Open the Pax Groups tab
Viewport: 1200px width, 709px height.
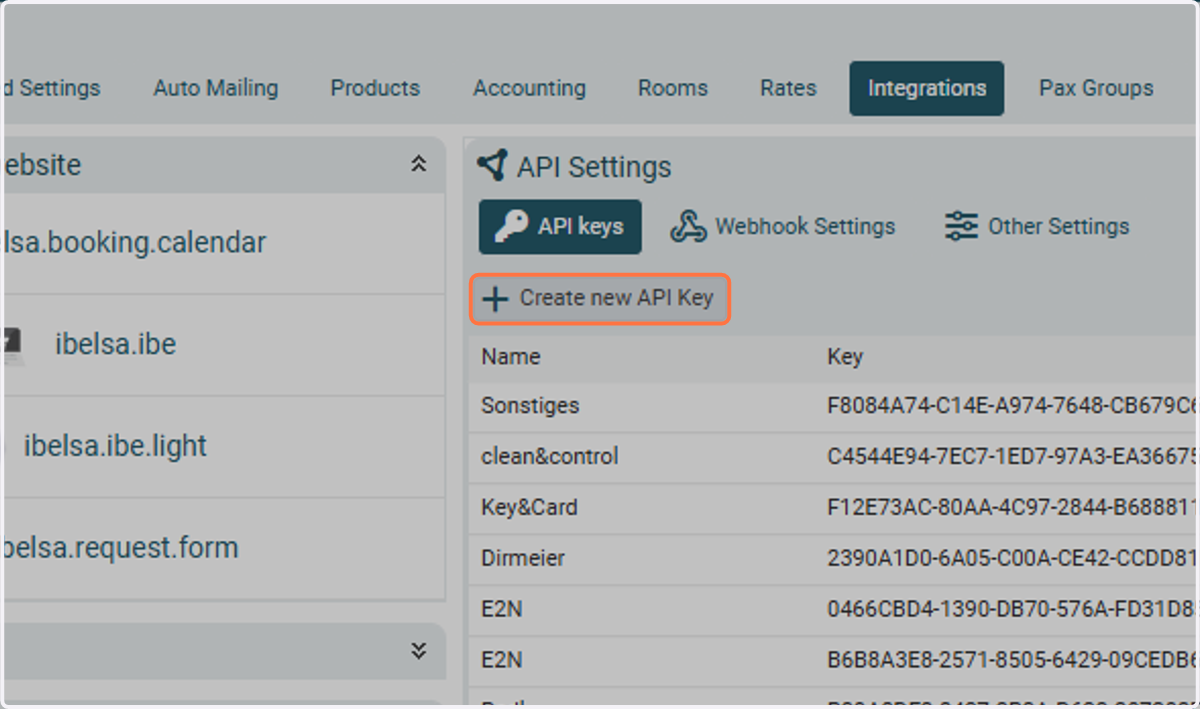click(1096, 88)
